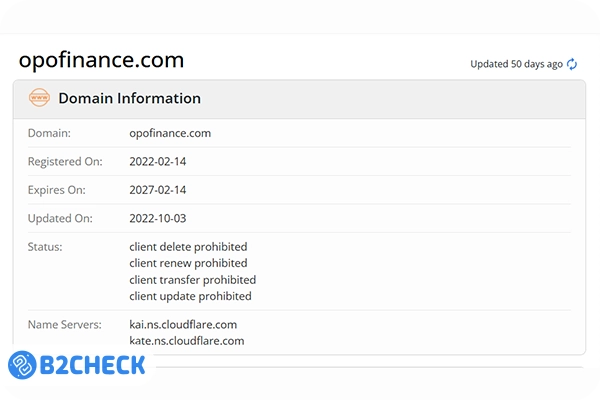600x400 pixels.
Task: Select the registered date 2022-02-14
Action: click(160, 161)
